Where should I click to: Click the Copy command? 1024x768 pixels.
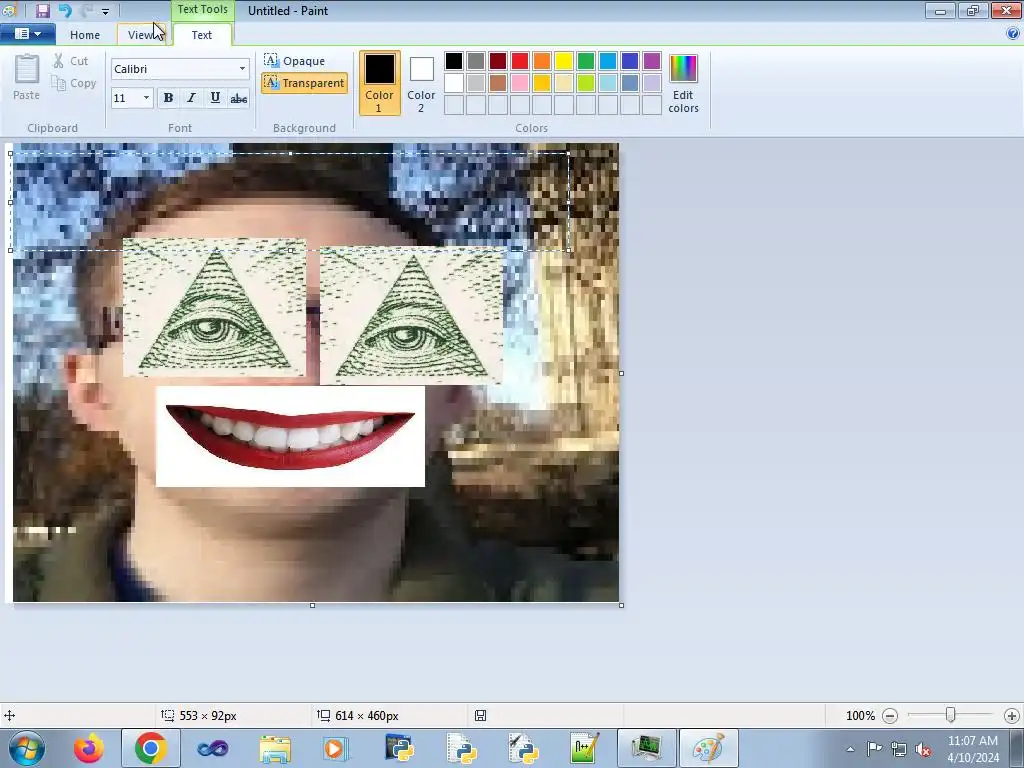(74, 83)
